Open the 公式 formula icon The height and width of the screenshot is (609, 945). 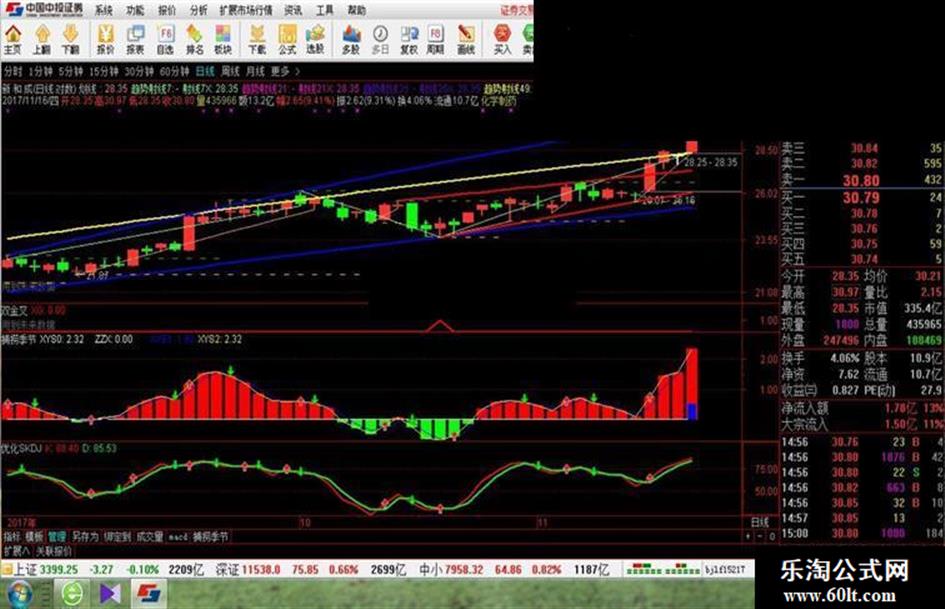click(287, 39)
